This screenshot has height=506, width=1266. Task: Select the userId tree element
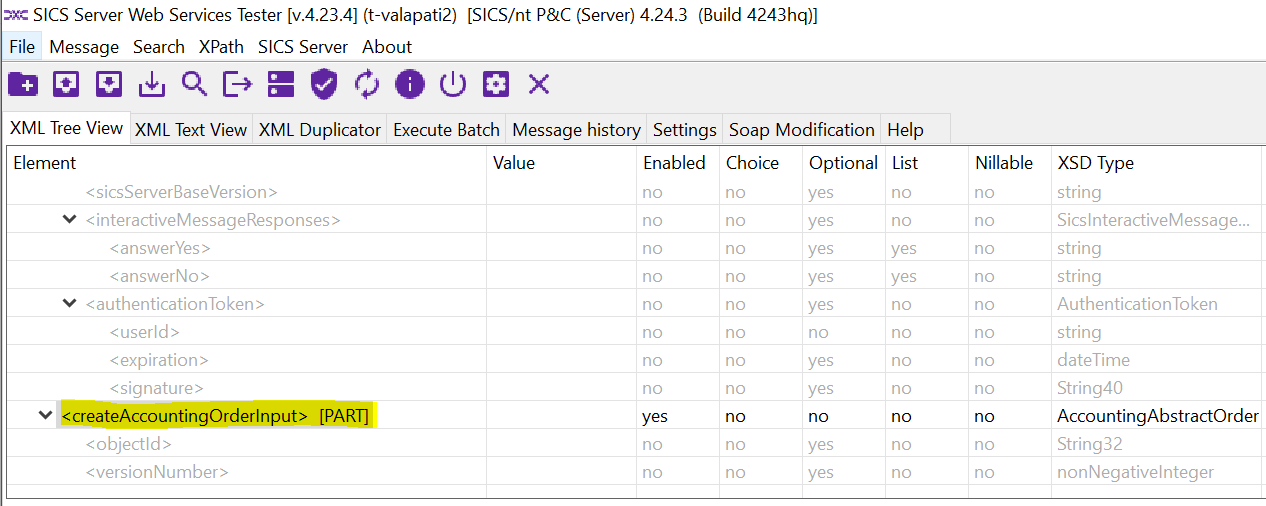click(x=145, y=332)
